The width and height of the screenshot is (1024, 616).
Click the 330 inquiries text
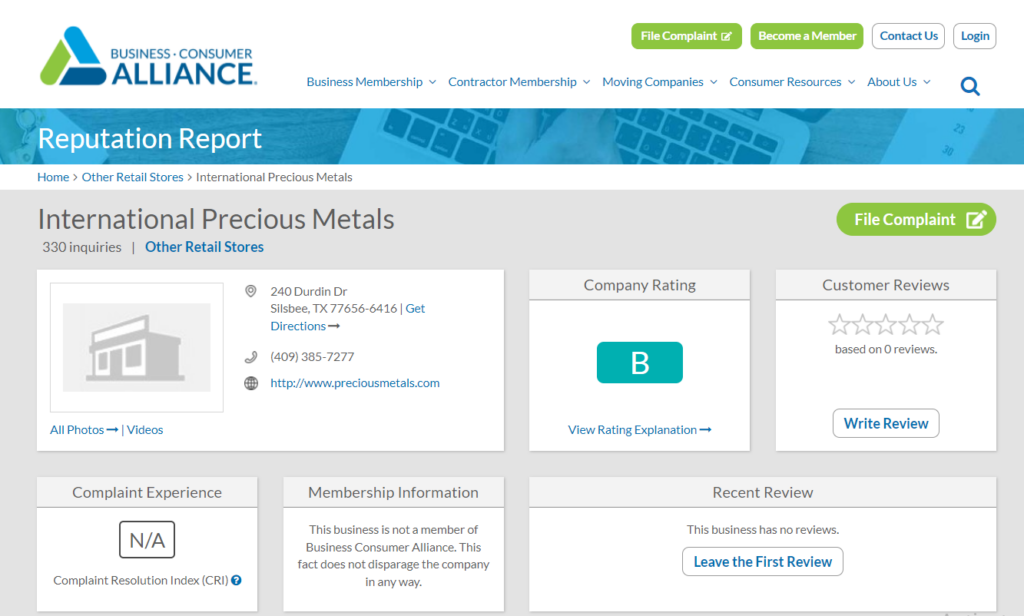click(82, 247)
